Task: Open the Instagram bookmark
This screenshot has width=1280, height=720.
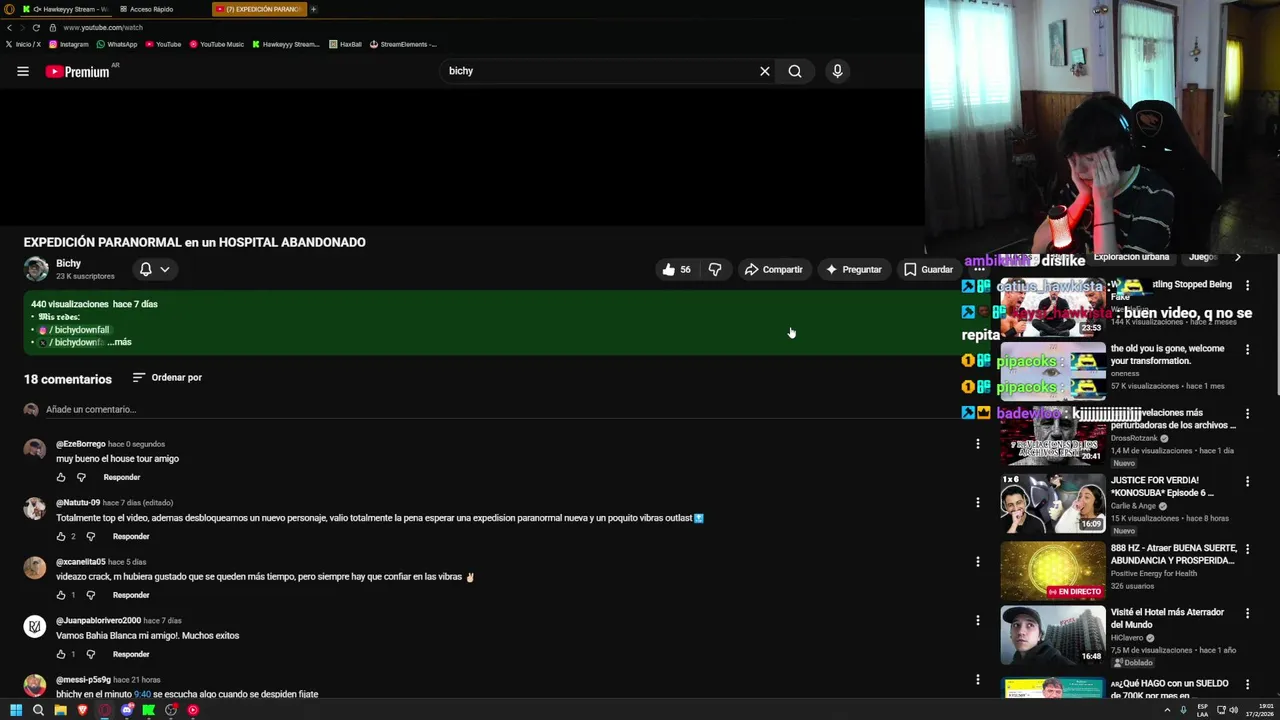Action: pos(68,44)
